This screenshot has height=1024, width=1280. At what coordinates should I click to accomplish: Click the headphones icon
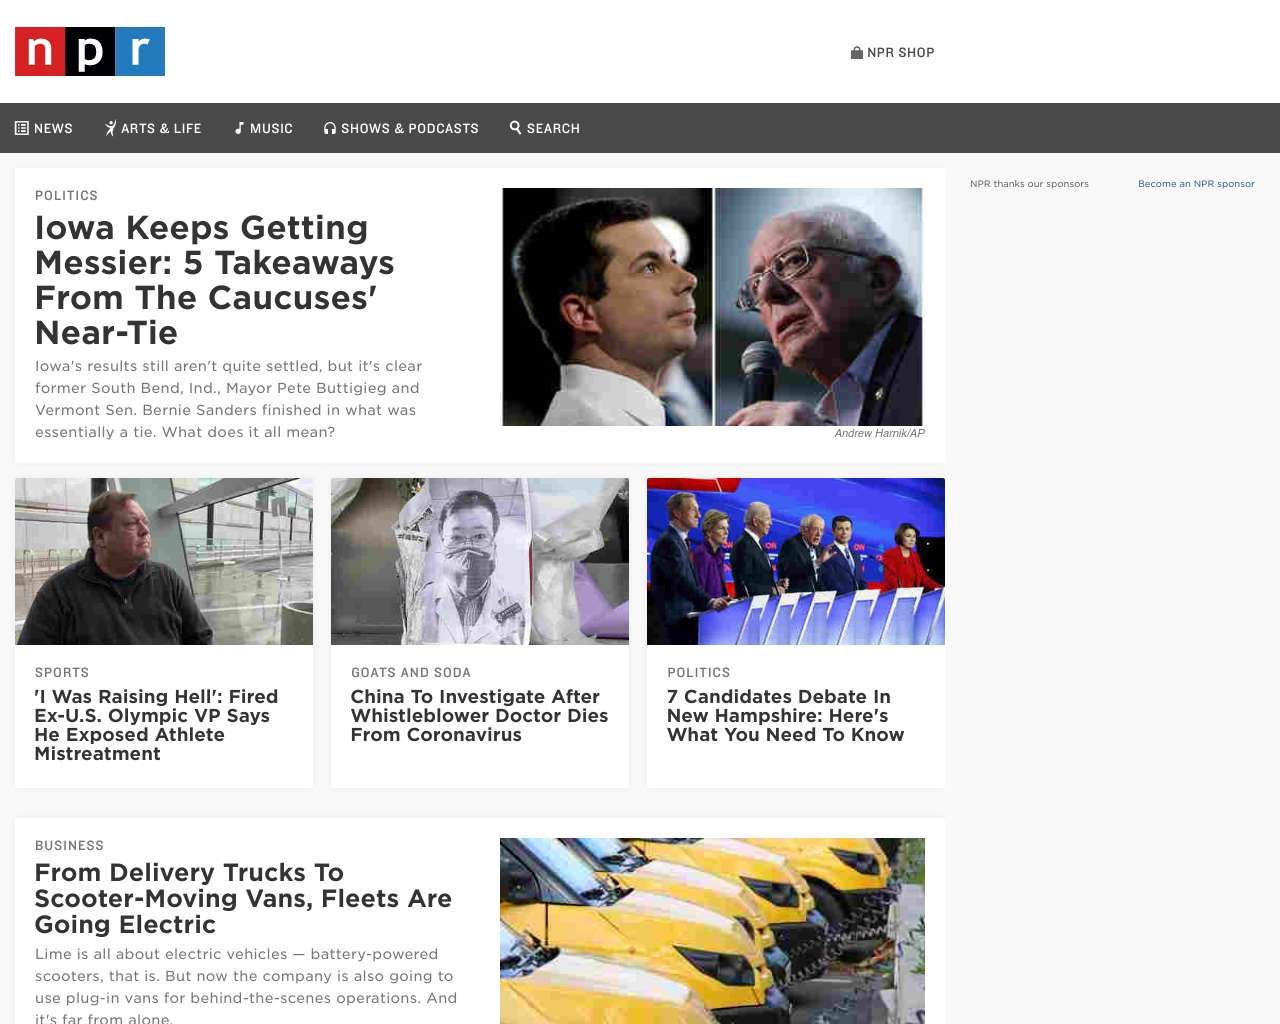click(x=330, y=128)
